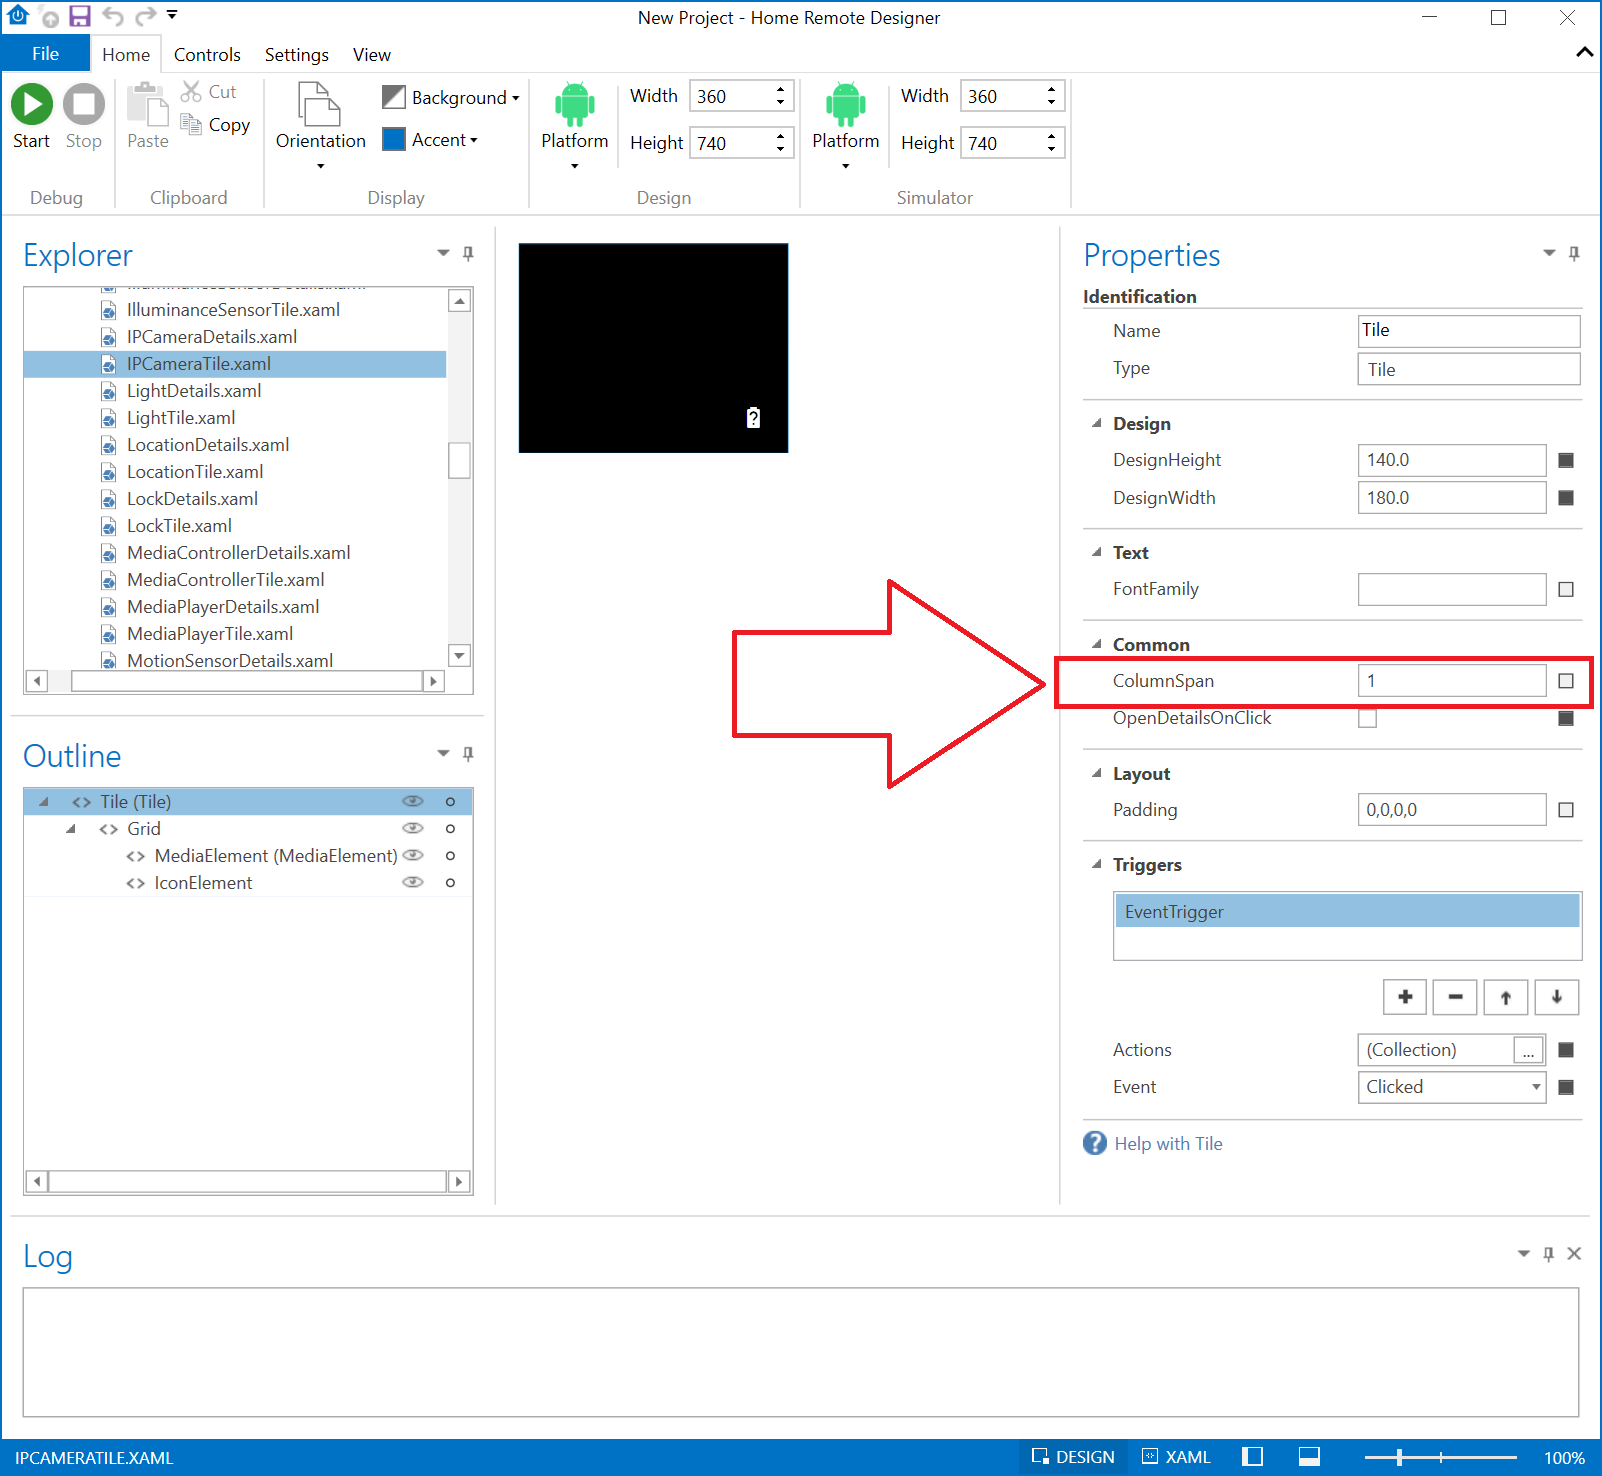Viewport: 1602px width, 1476px height.
Task: Pin the Explorer panel
Action: tap(468, 254)
